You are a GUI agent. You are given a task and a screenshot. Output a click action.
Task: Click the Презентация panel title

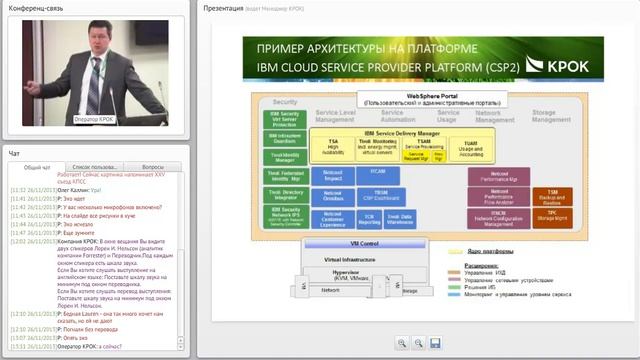(223, 8)
